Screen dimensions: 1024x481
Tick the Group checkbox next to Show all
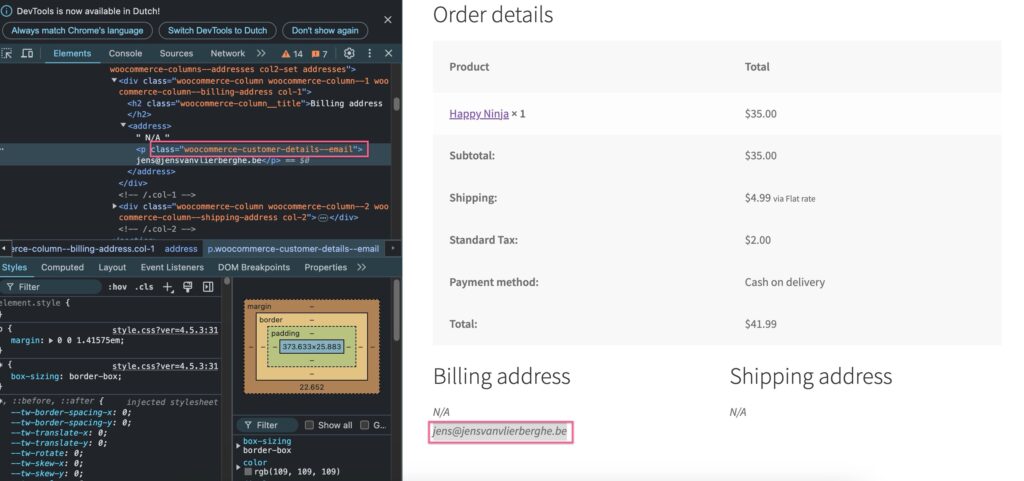(x=364, y=425)
